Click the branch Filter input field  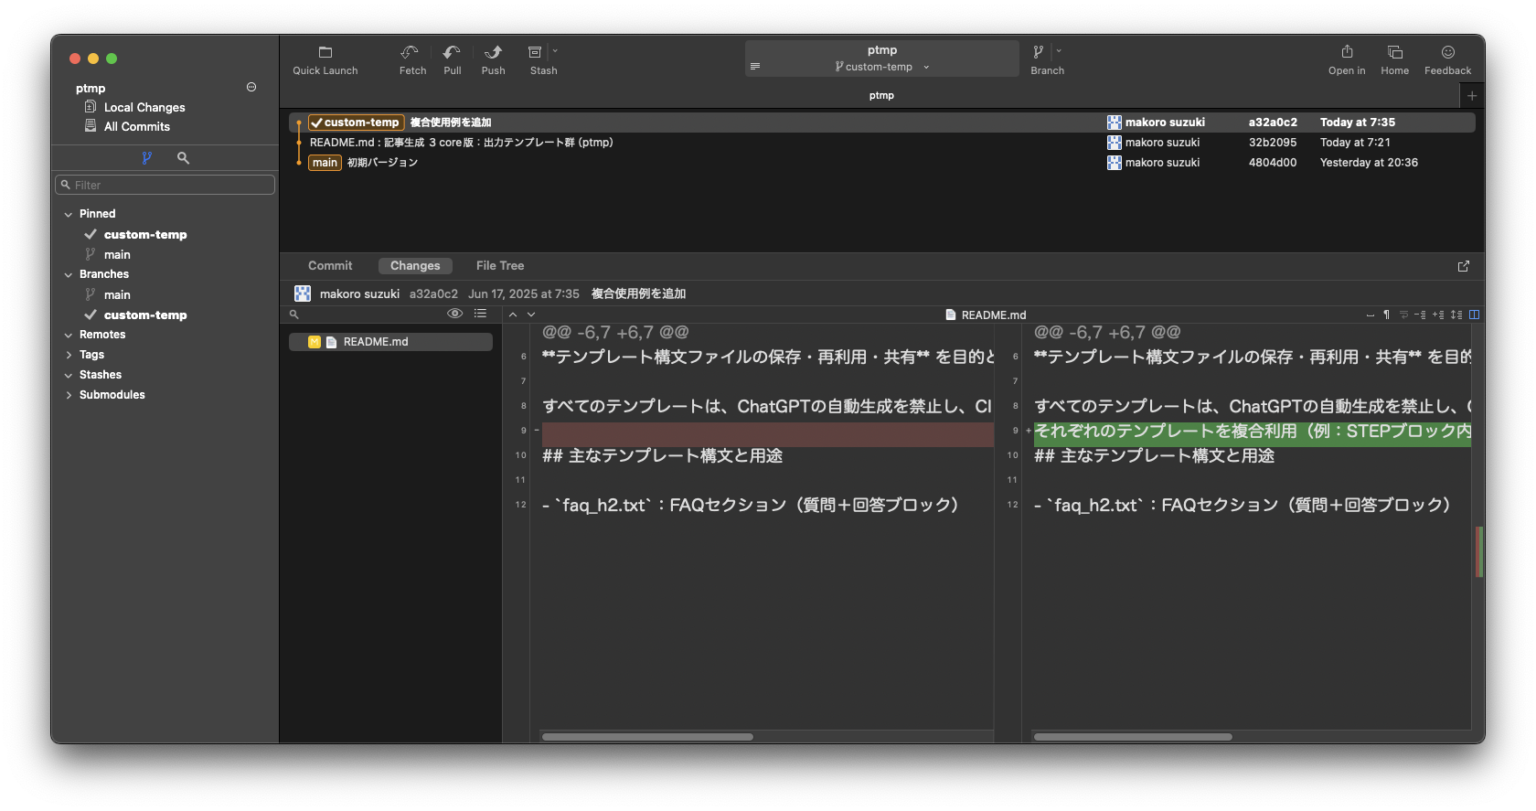click(165, 185)
